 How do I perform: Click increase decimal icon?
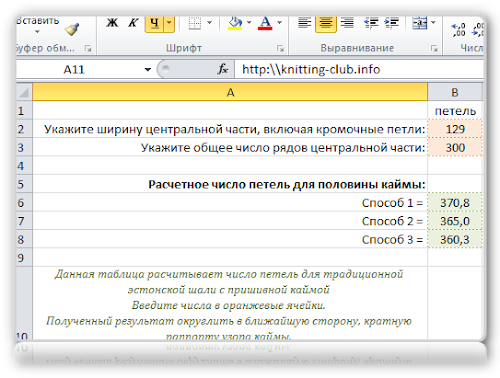458,29
